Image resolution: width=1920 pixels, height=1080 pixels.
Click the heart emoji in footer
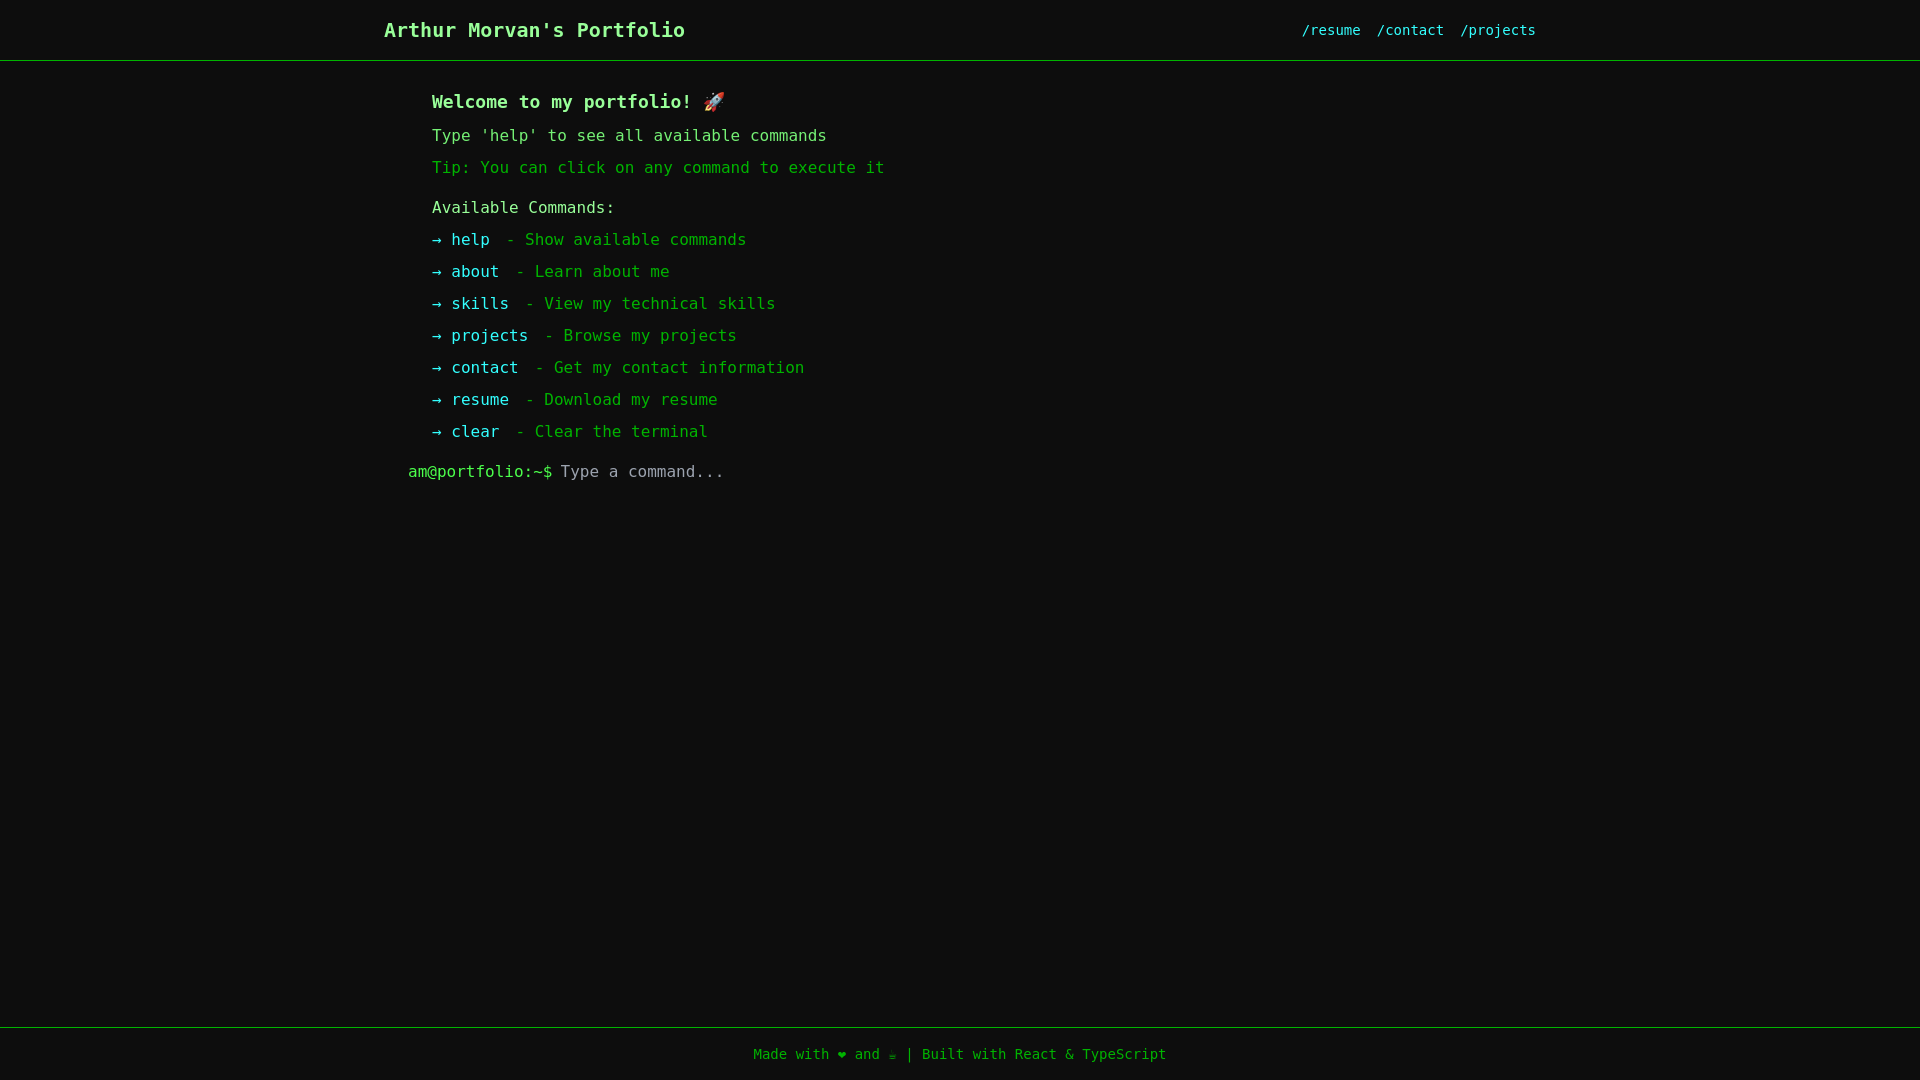842,1054
